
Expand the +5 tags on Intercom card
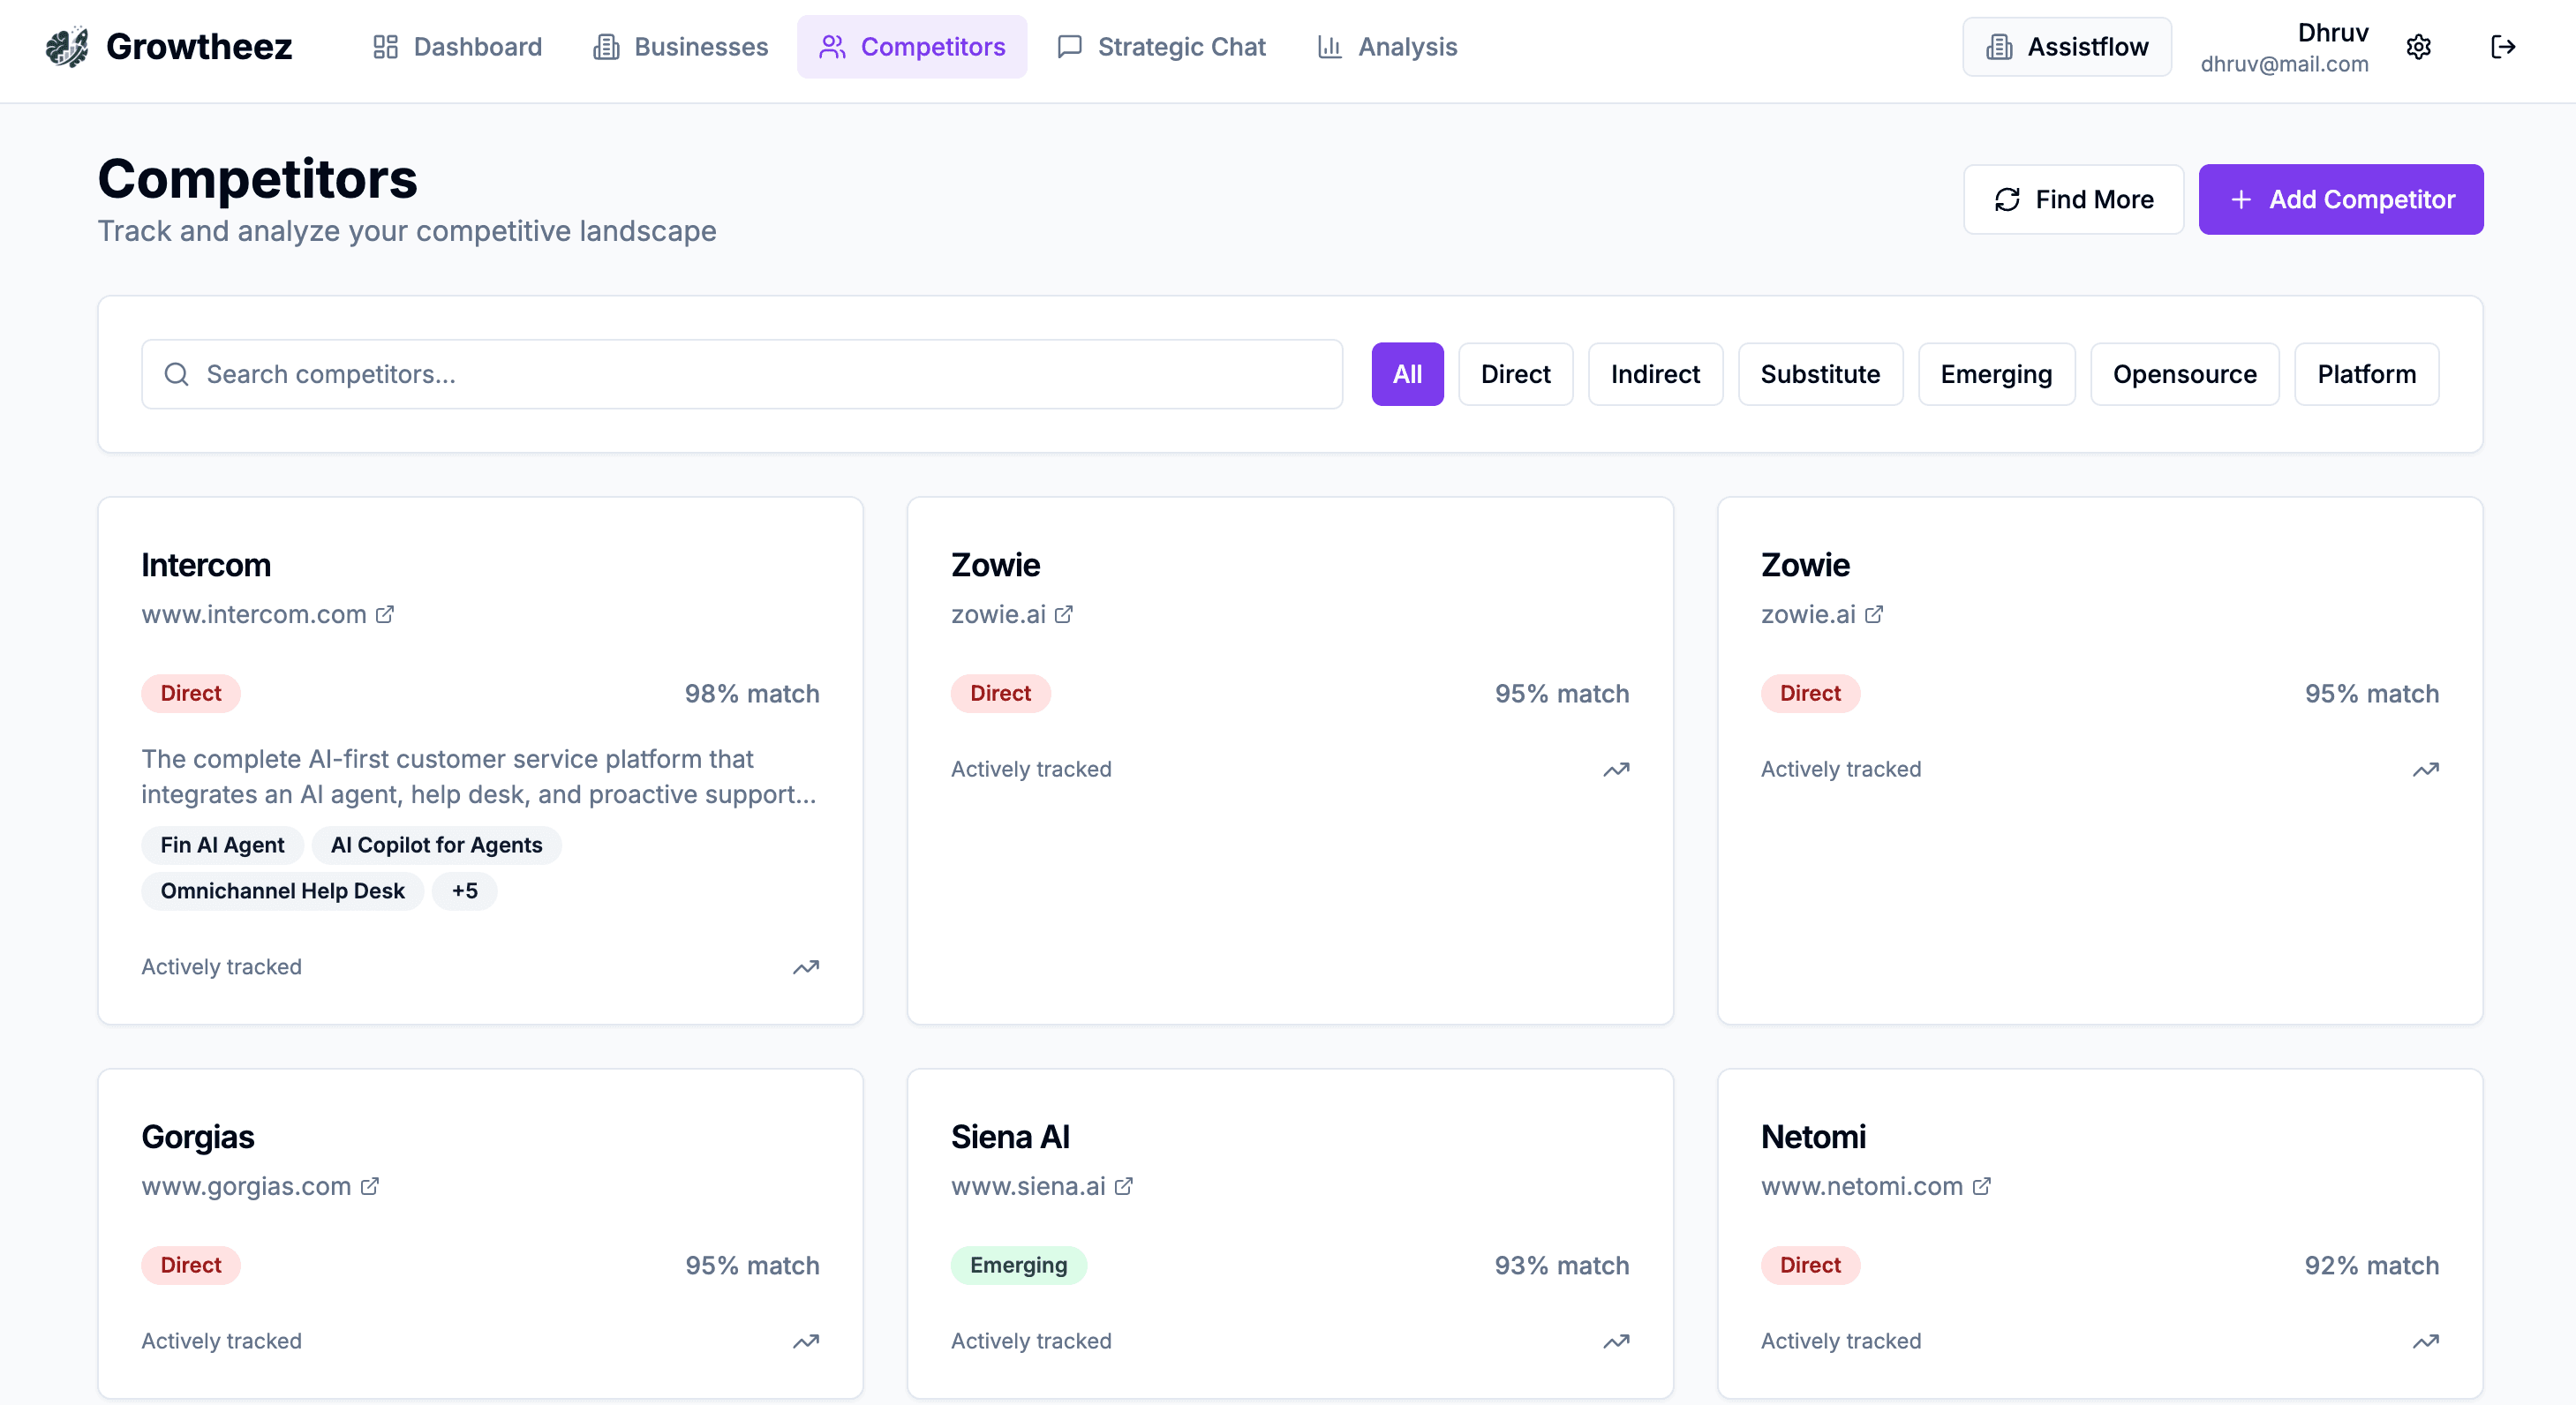coord(464,890)
